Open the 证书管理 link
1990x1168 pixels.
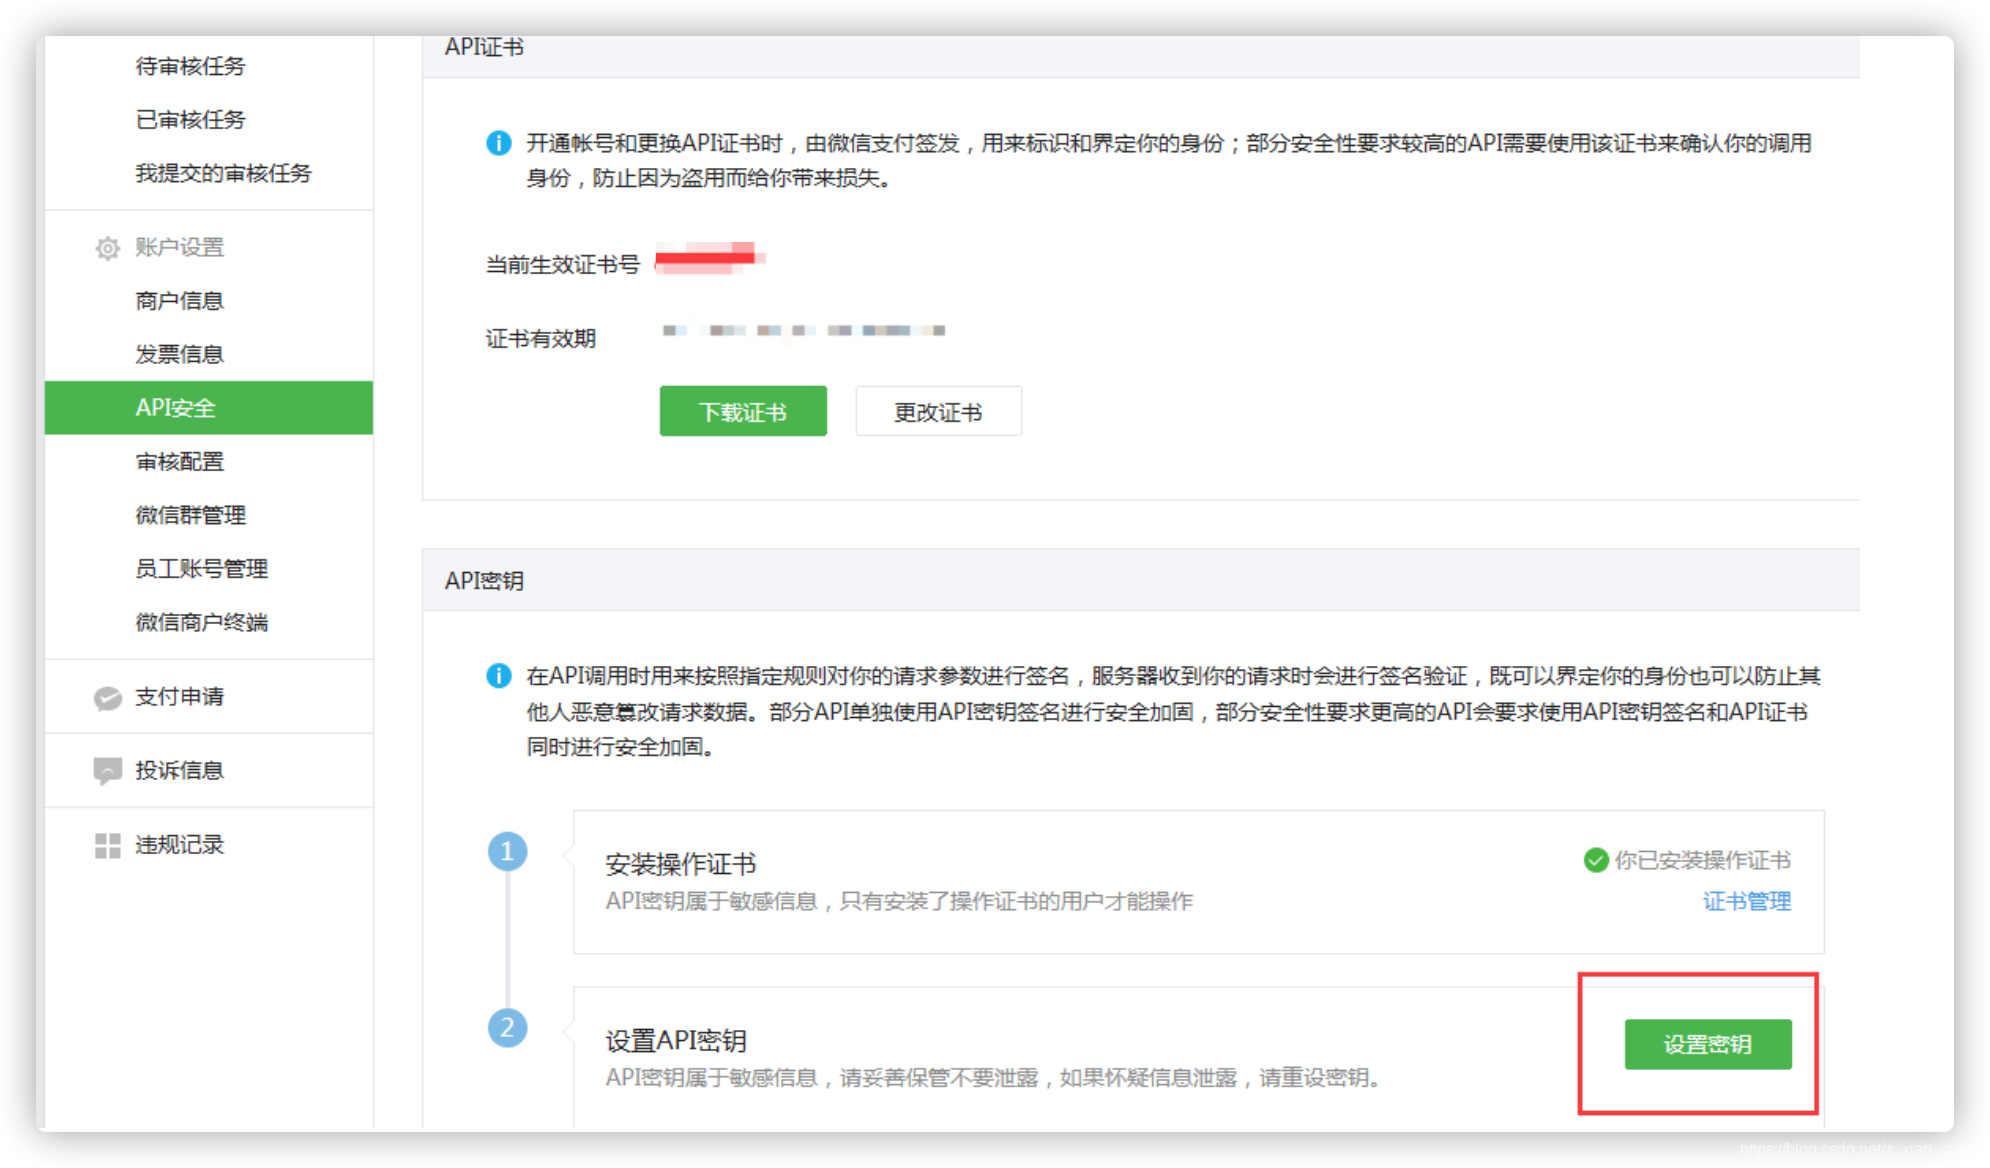click(x=1746, y=901)
